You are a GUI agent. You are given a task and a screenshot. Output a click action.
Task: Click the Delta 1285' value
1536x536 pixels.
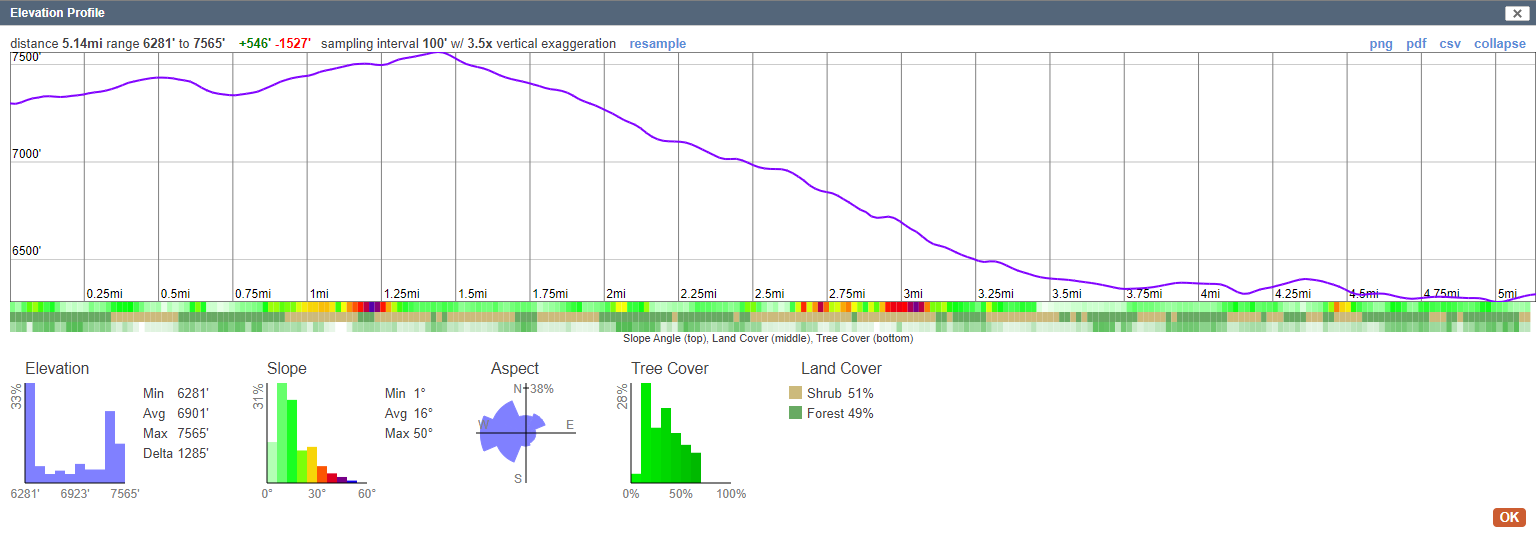(x=176, y=453)
